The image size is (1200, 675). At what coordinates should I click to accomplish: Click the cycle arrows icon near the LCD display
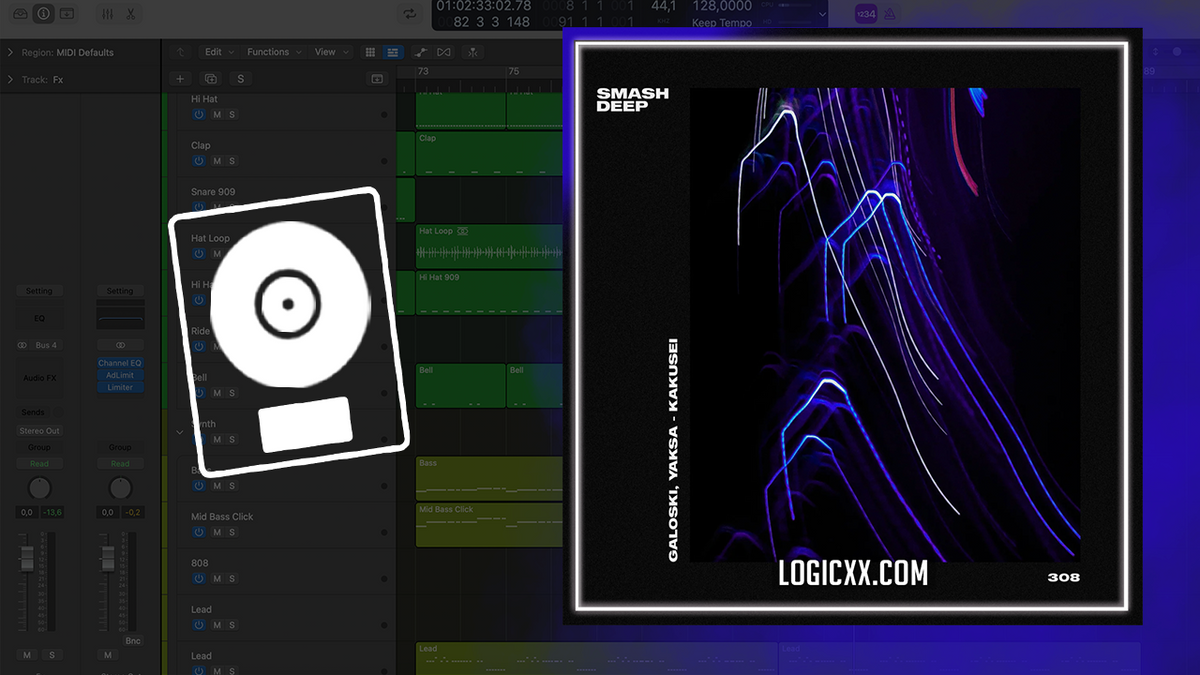[x=408, y=15]
